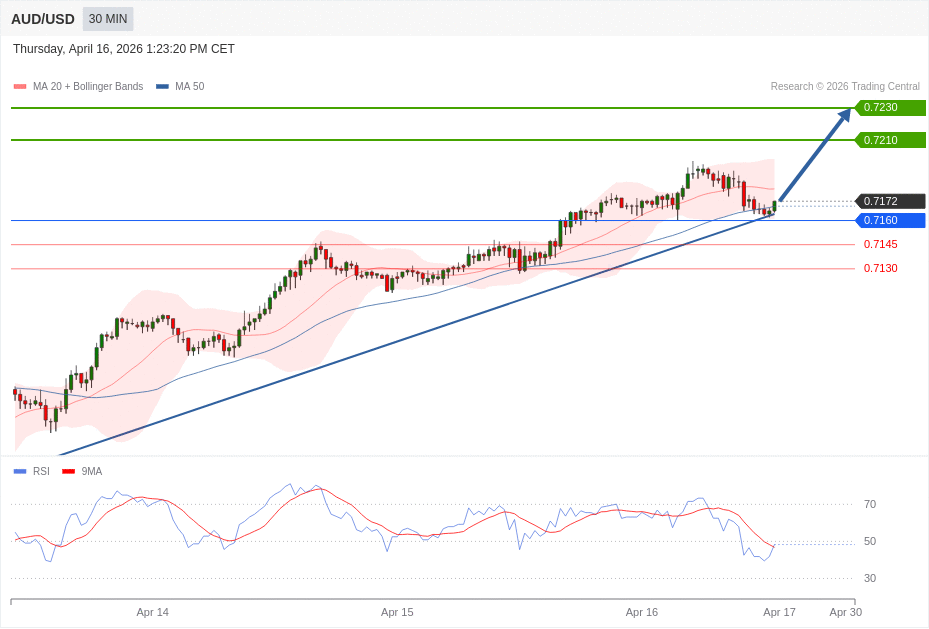Select Apr 15 on the time axis
Image resolution: width=929 pixels, height=629 pixels.
[x=397, y=612]
